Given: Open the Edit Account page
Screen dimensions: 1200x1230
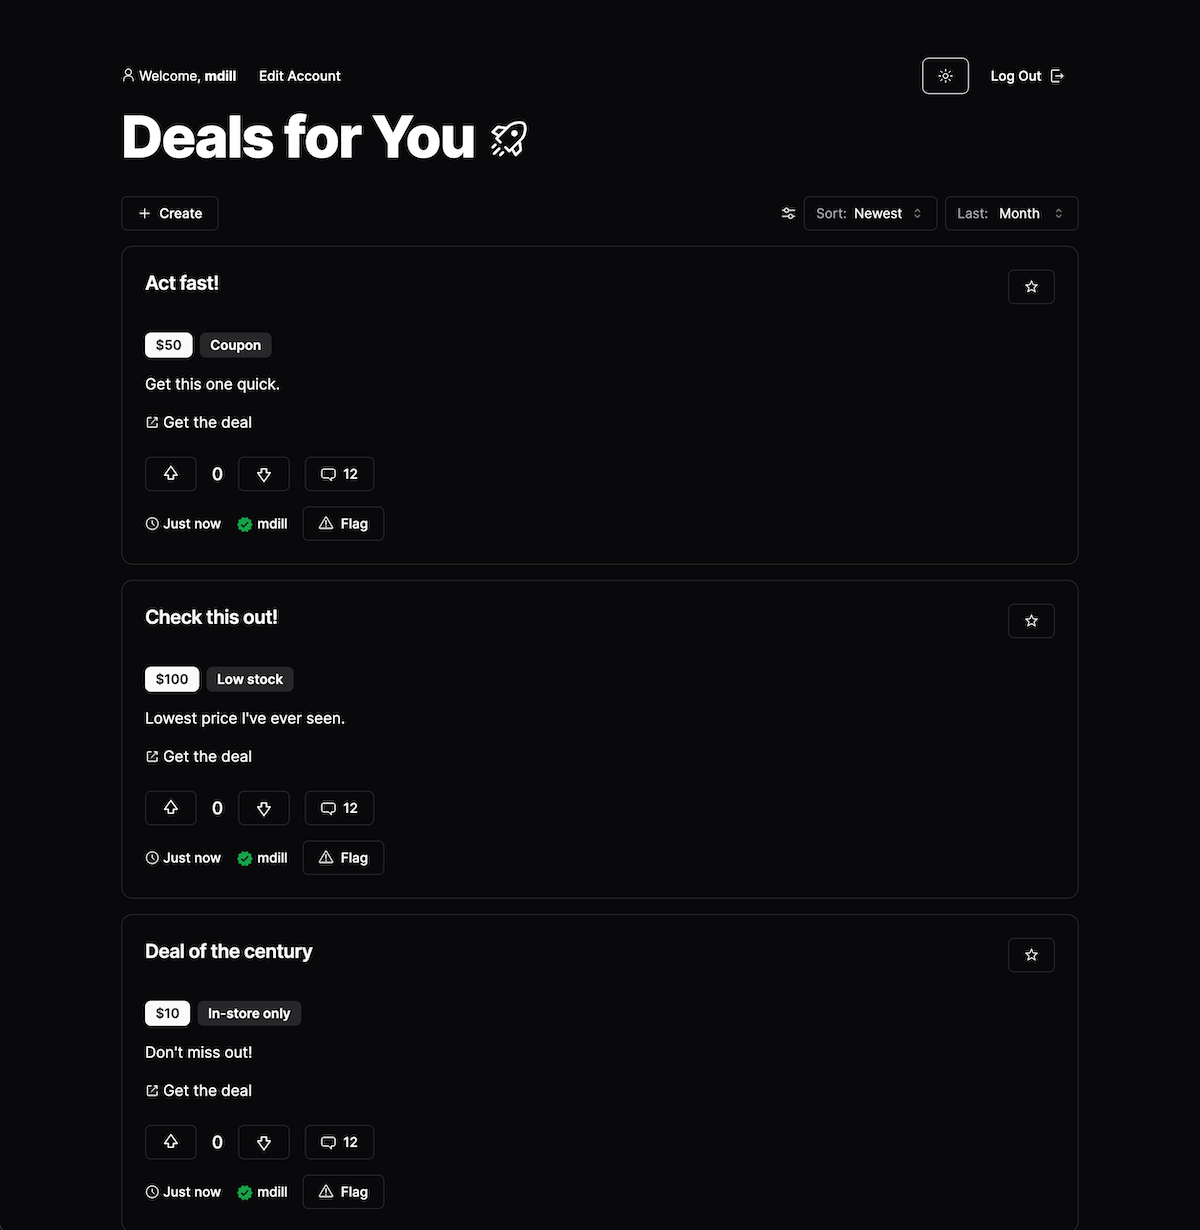Looking at the screenshot, I should [x=300, y=76].
